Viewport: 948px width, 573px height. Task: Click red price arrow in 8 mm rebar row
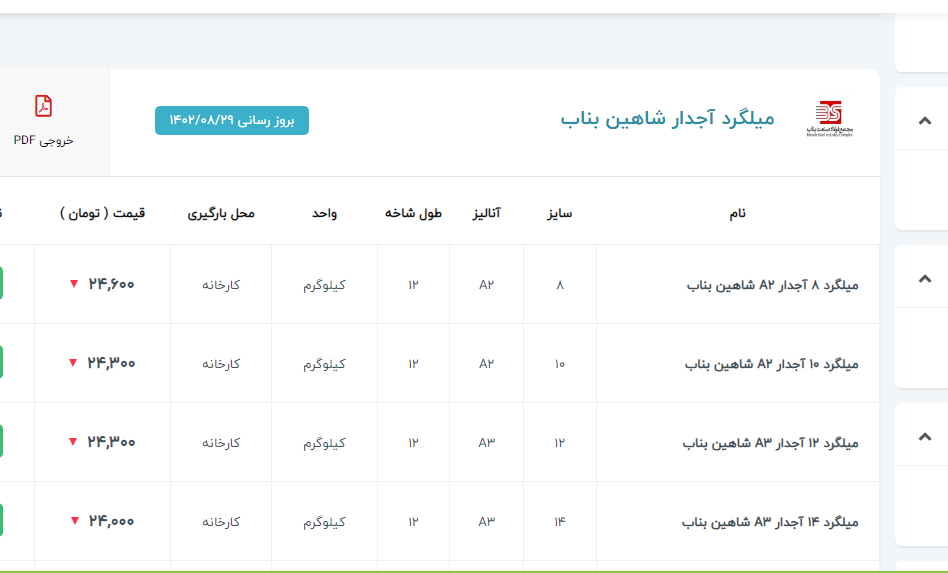73,284
